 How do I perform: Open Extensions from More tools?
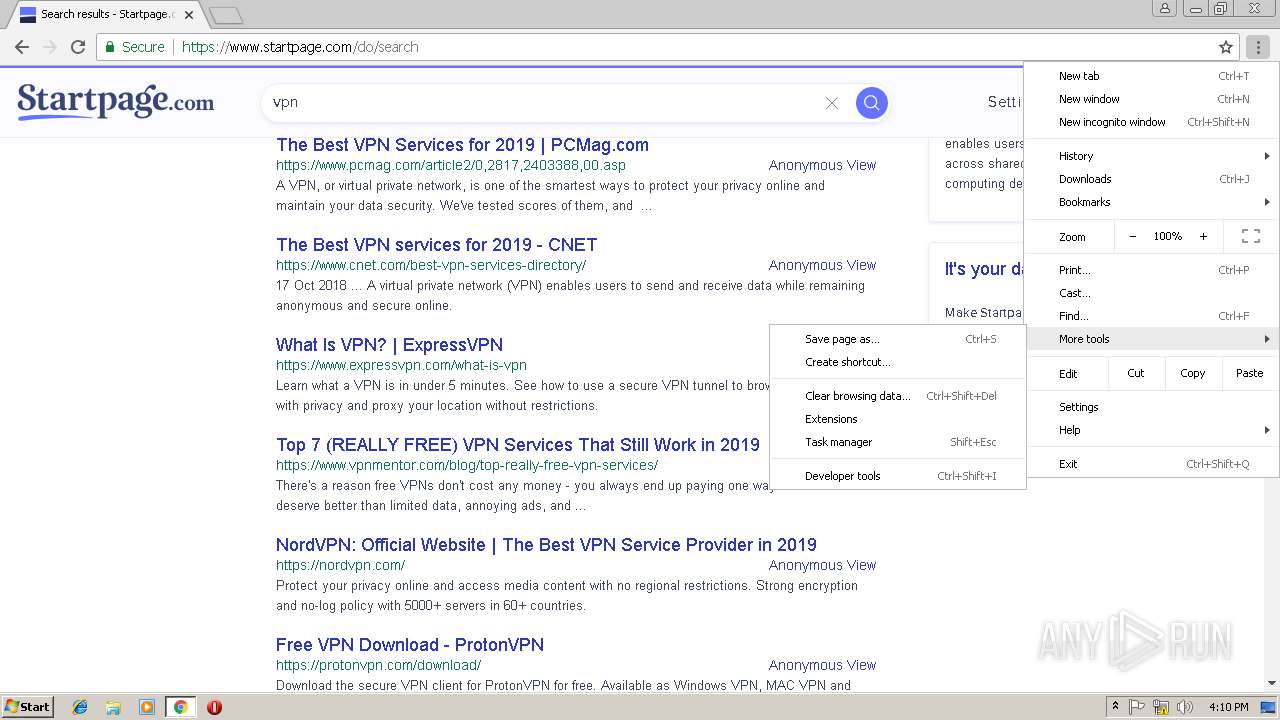(x=898, y=419)
